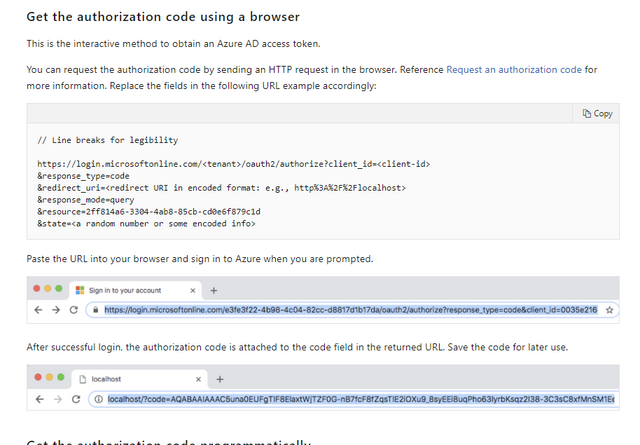Select the Sign in to your account tab

(136, 290)
